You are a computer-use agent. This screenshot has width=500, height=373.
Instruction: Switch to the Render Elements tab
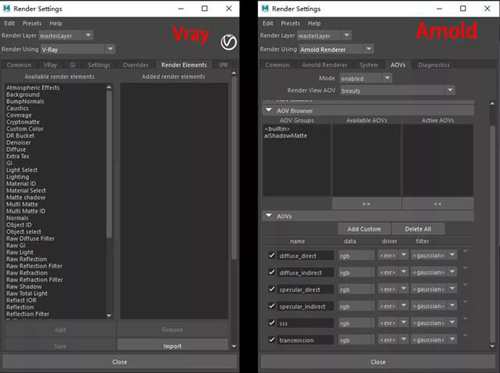pos(184,65)
